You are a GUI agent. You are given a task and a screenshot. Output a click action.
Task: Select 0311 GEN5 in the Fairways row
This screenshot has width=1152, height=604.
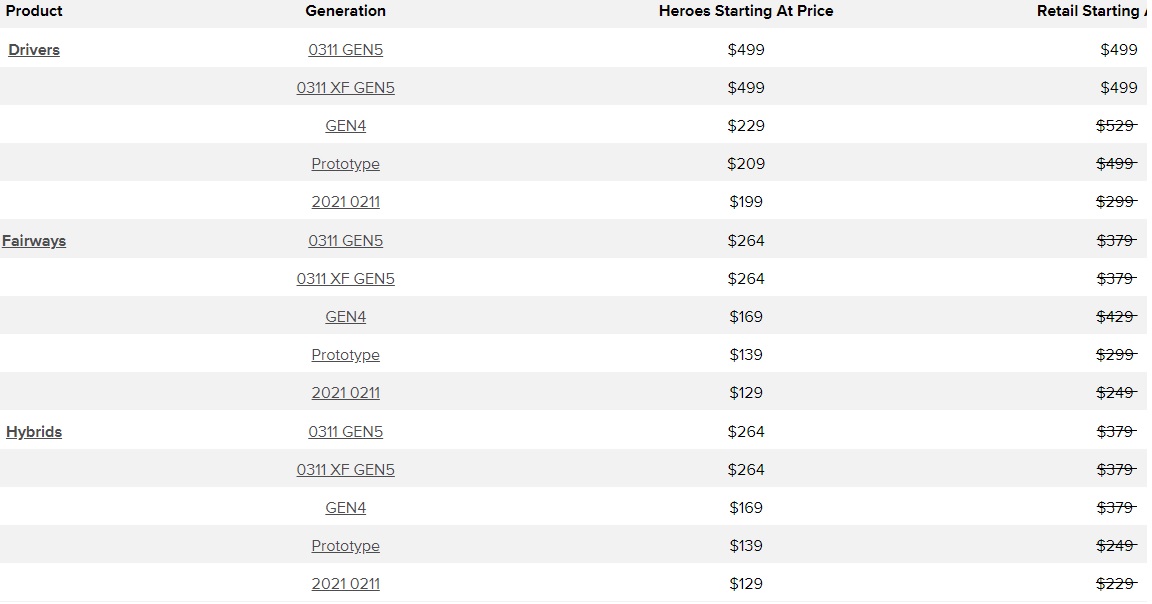point(345,241)
